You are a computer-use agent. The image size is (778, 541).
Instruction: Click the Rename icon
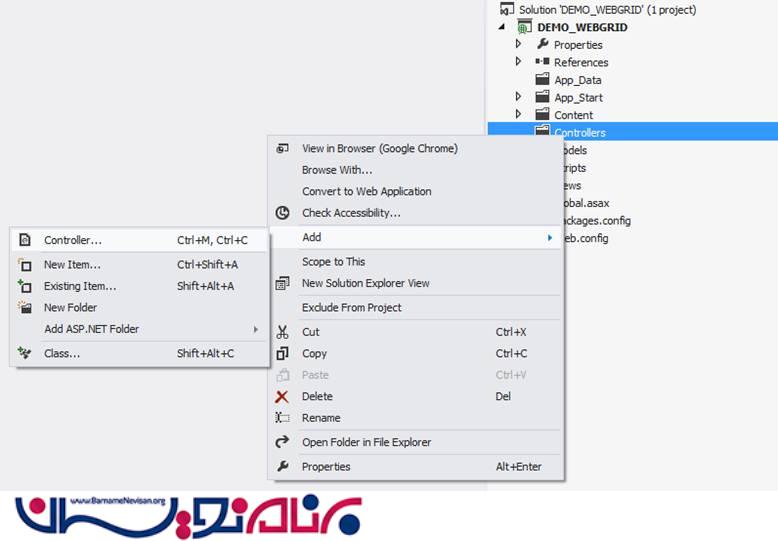click(x=282, y=418)
